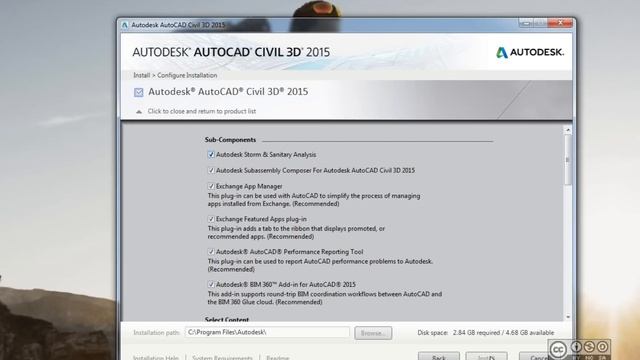This screenshot has width=640, height=360.
Task: Toggle AutoCAD Performance Reporting Tool checkbox
Action: (211, 252)
